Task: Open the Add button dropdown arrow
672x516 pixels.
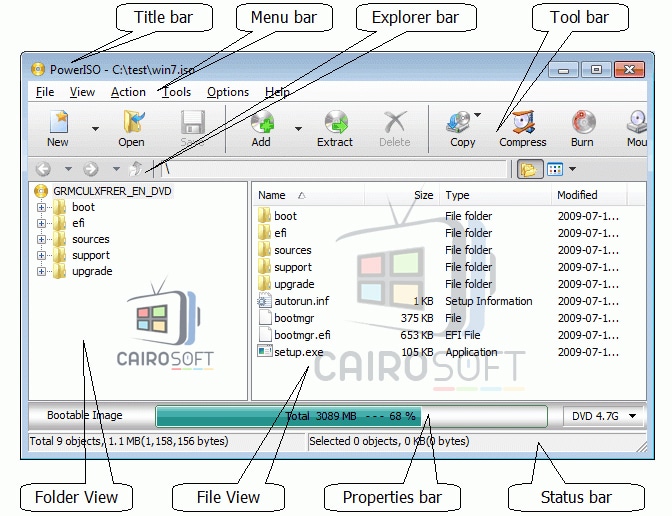Action: (298, 129)
